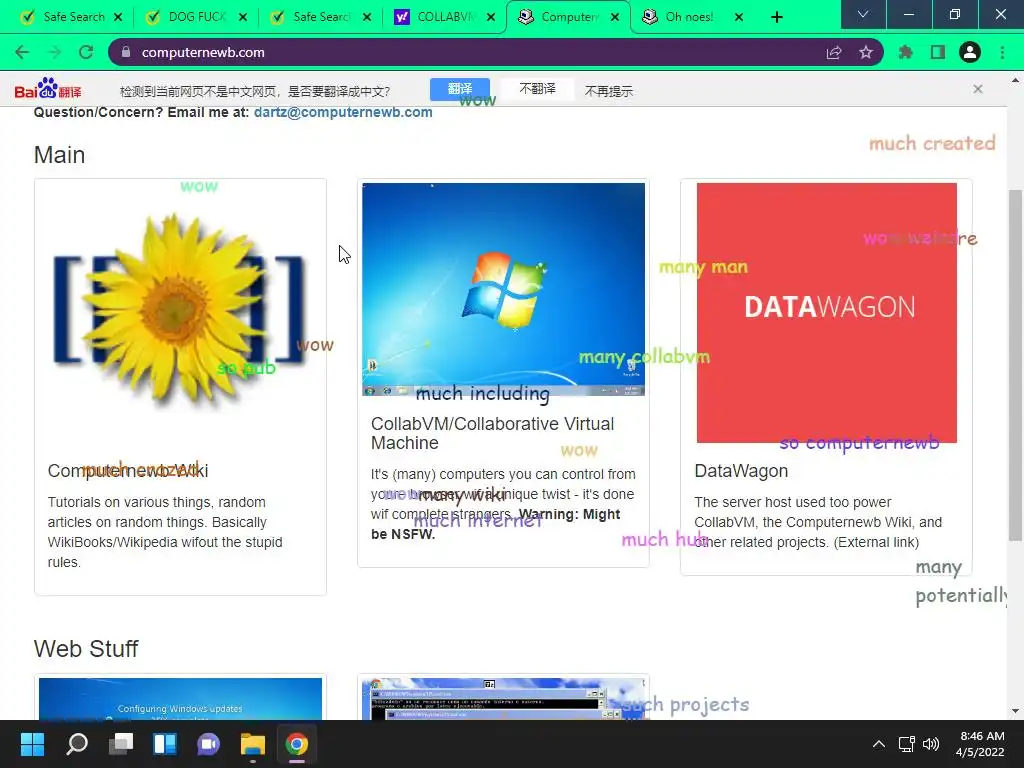Click the scrollbar down arrow
The image size is (1024, 768).
pyautogui.click(x=1015, y=711)
